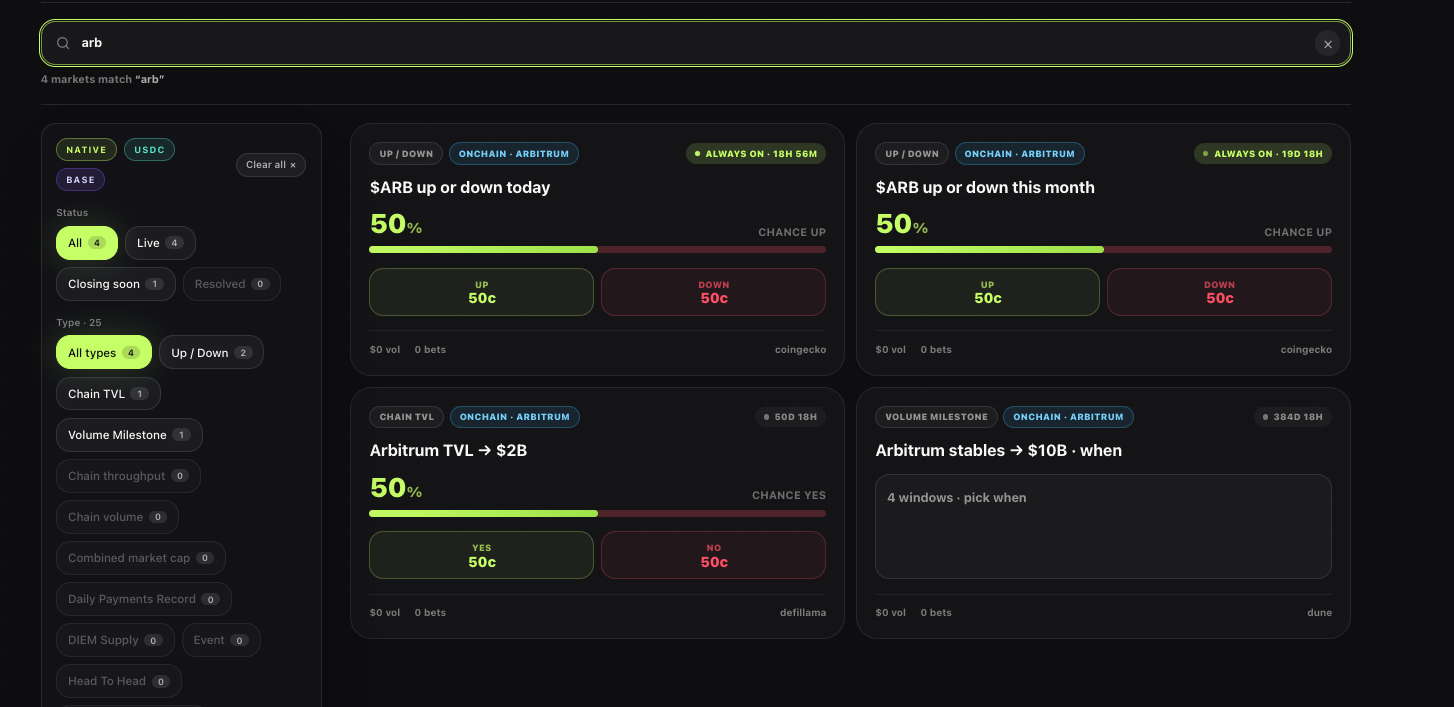Toggle the BASE filter chip
Viewport: 1454px width, 707px height.
click(81, 180)
